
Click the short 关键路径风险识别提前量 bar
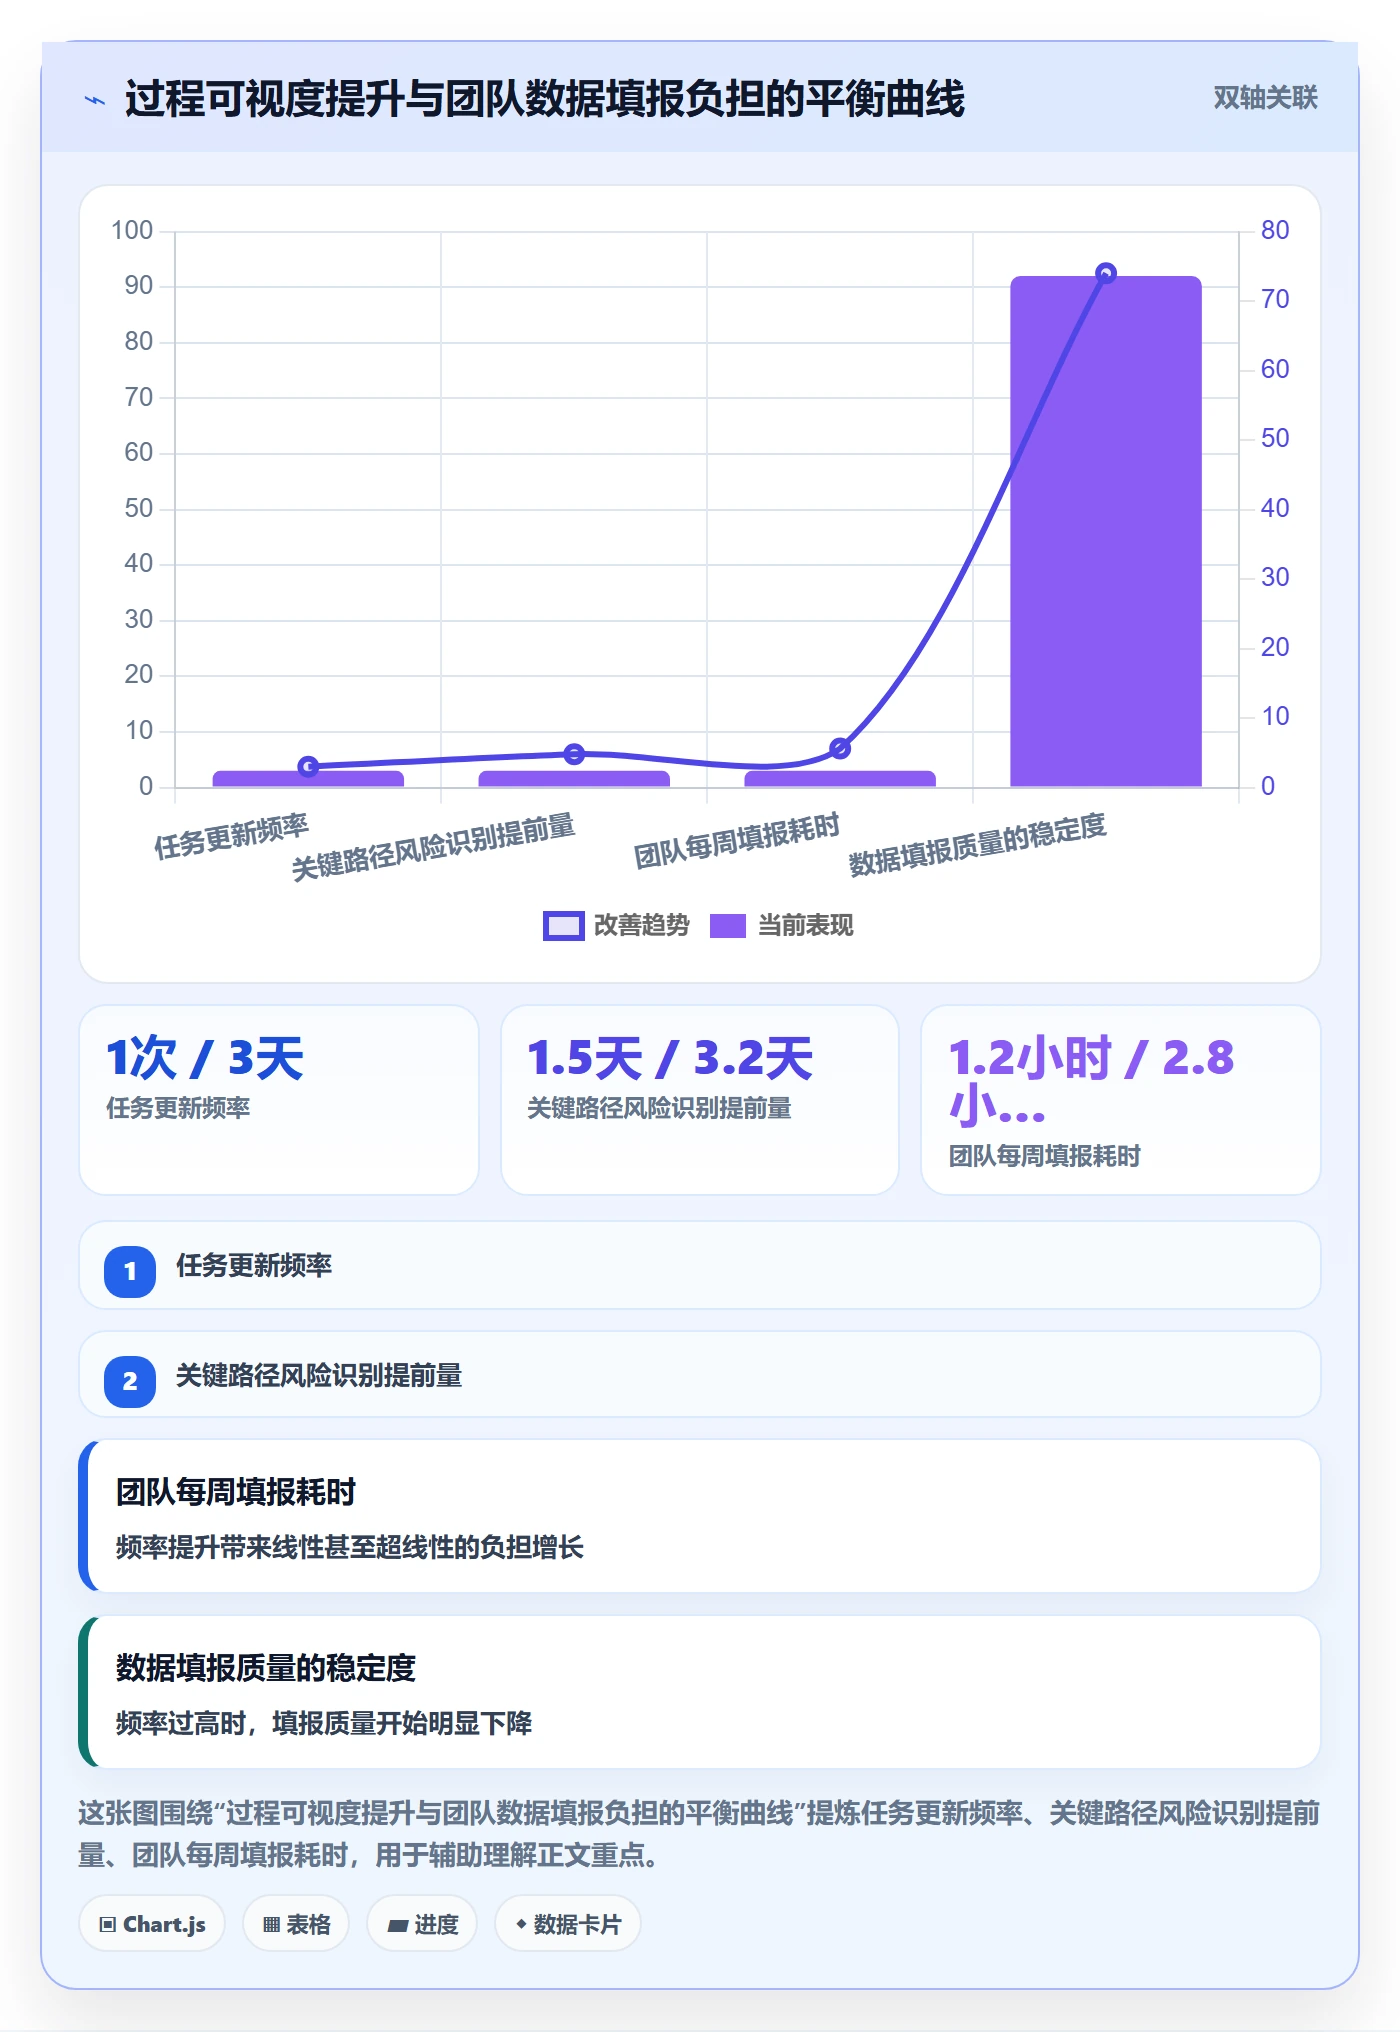574,779
